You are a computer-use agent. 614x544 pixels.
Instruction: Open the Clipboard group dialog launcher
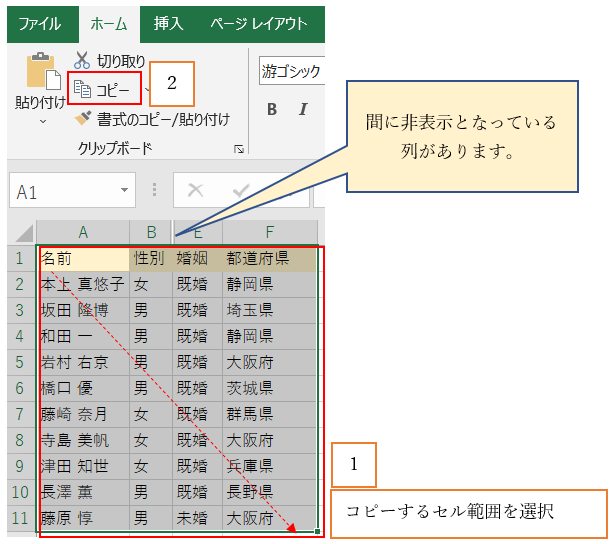(239, 149)
